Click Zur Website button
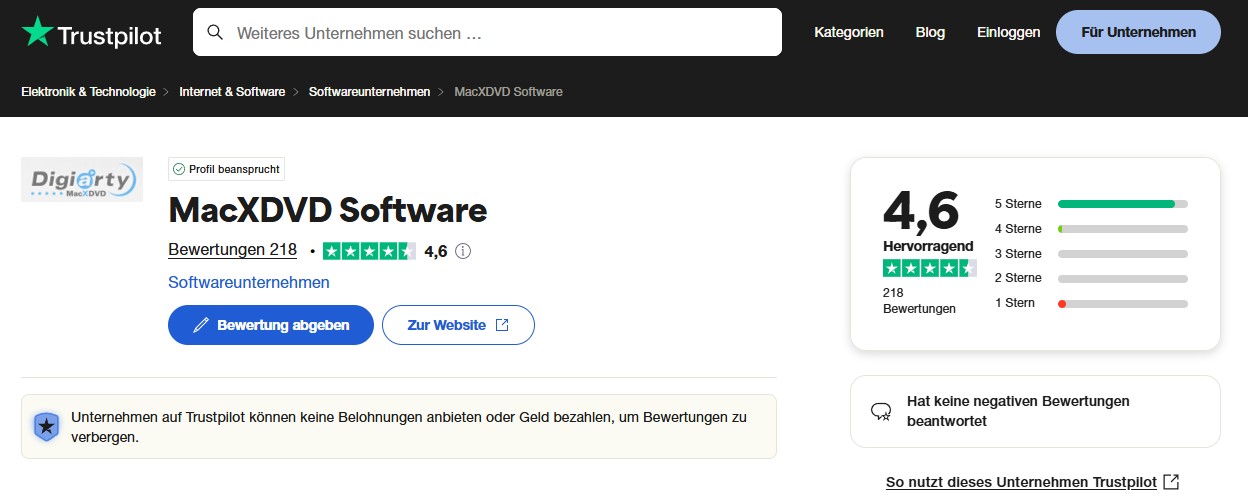 coord(458,325)
